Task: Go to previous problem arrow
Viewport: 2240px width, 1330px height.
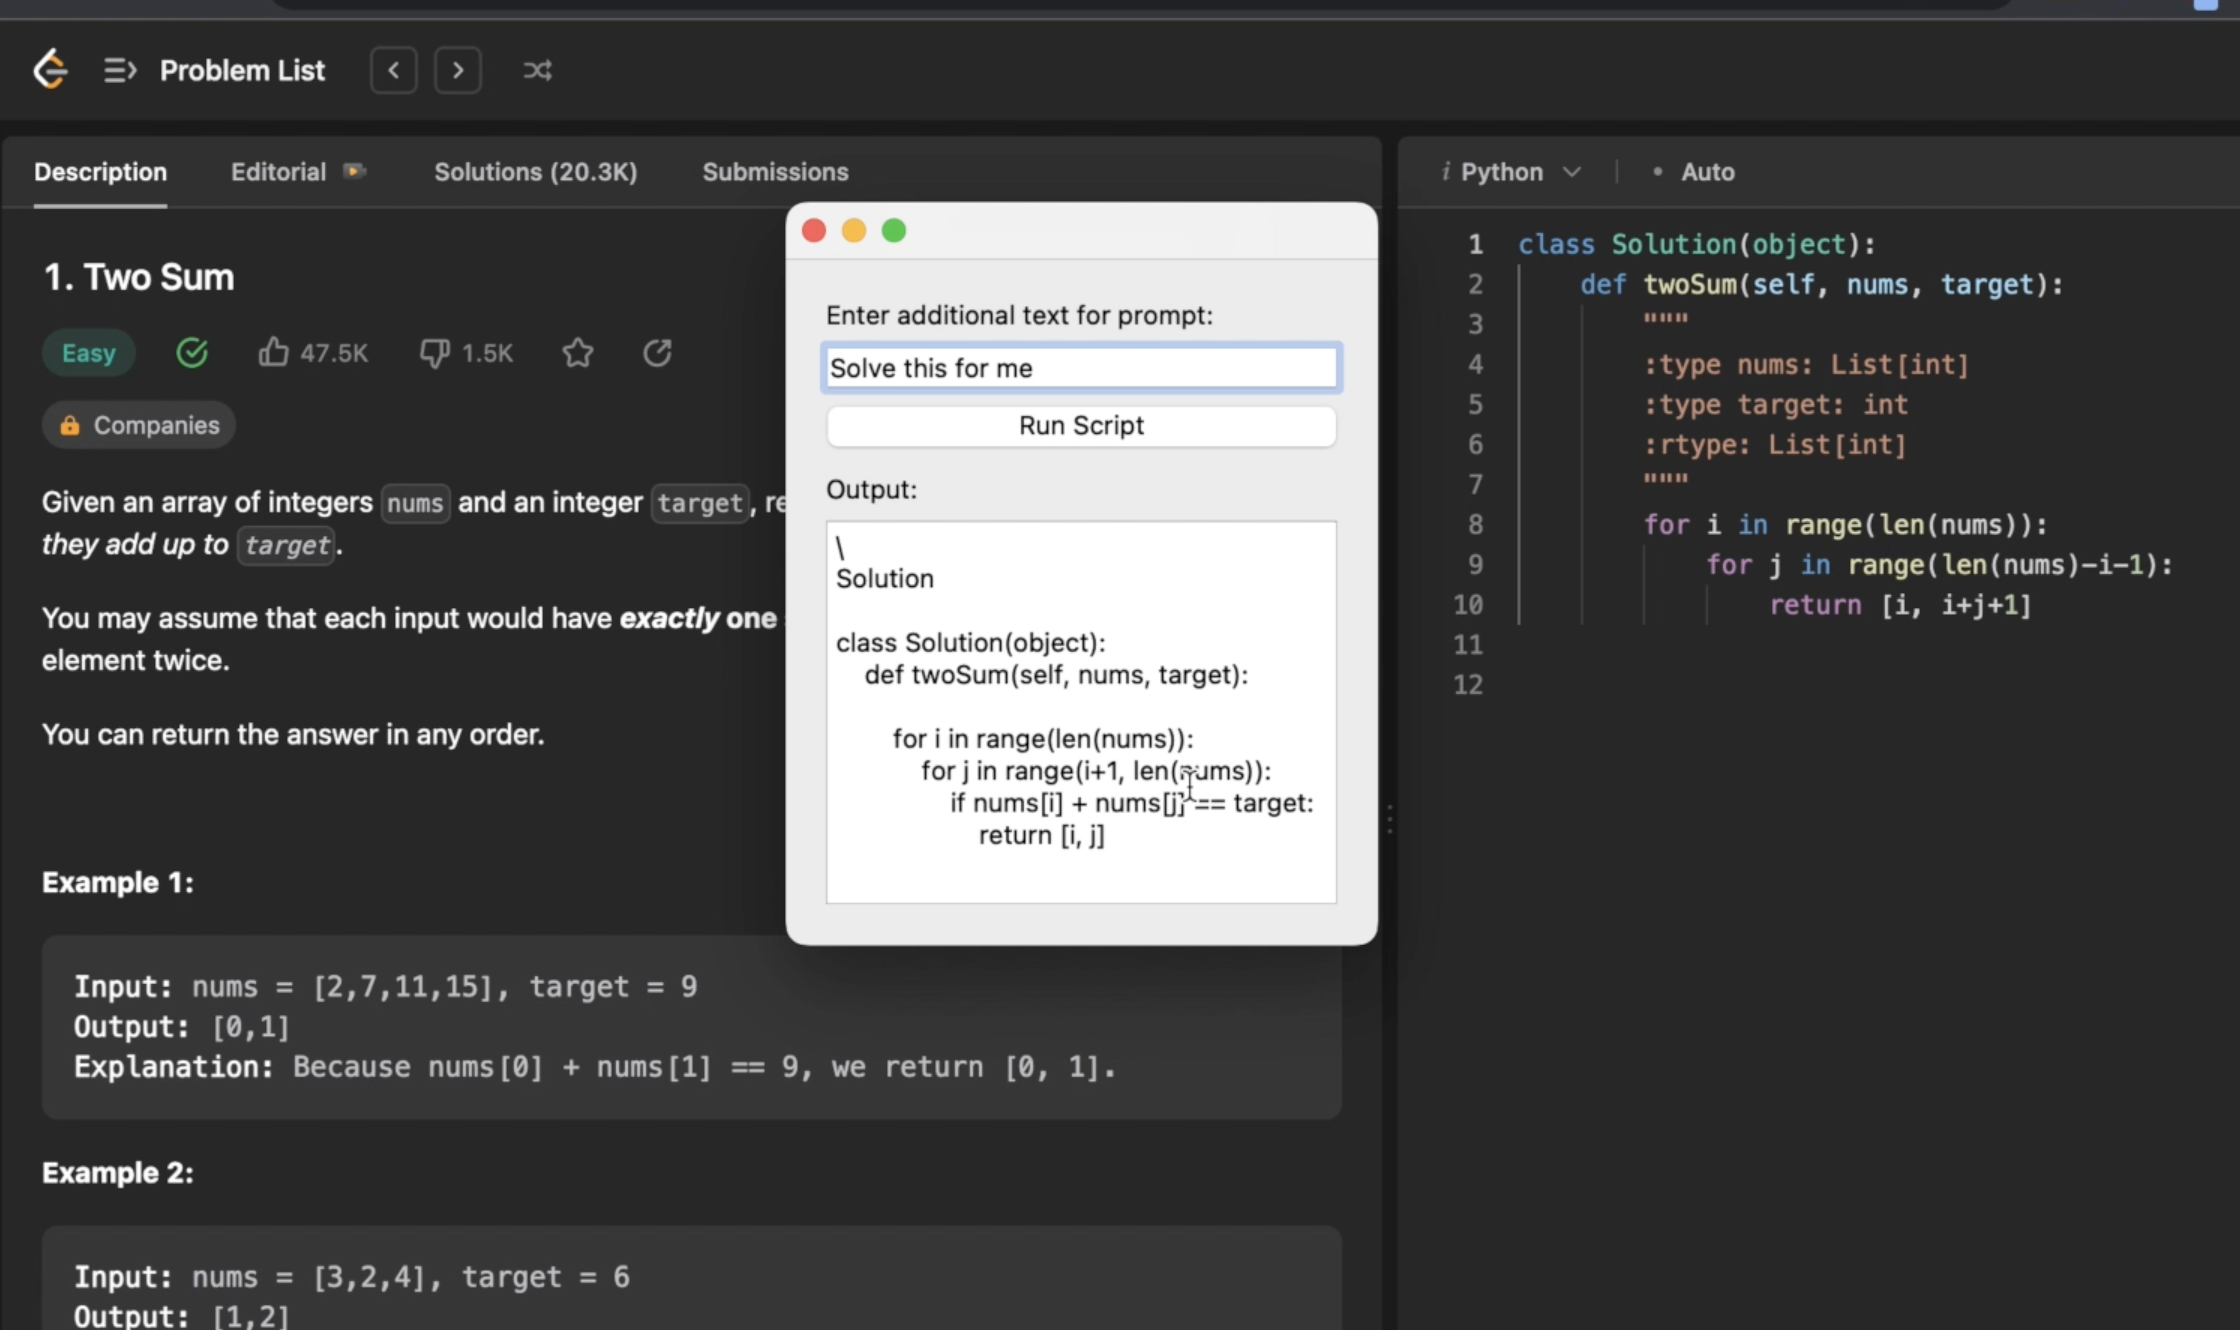Action: click(394, 70)
